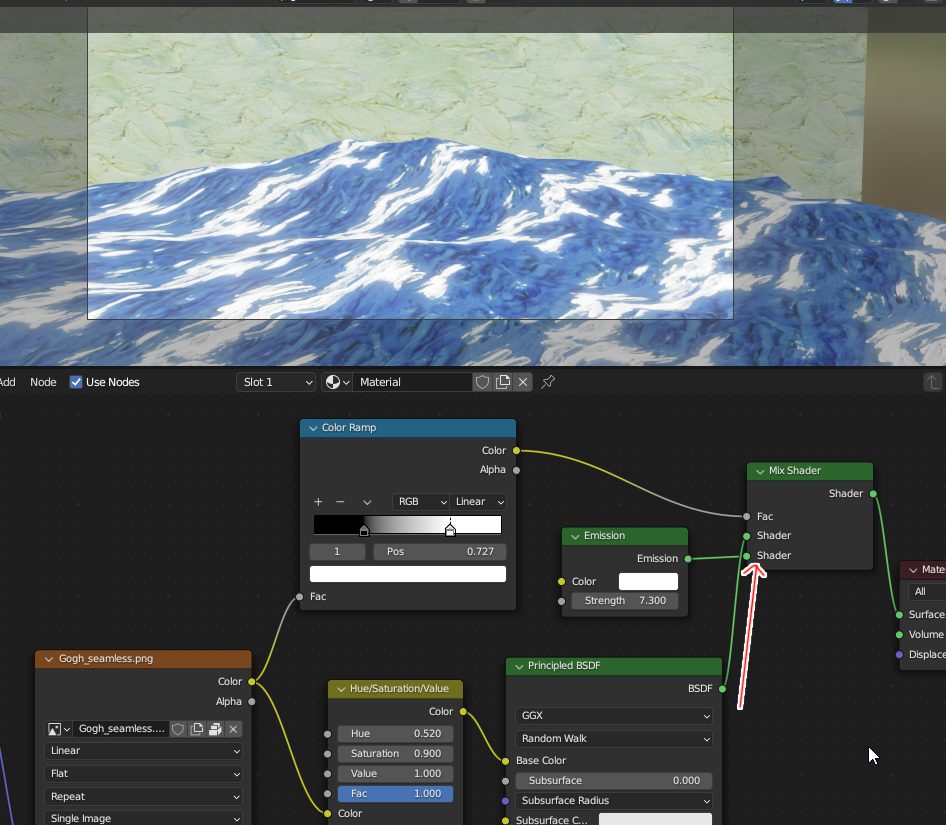Click the Hue value slider field

pyautogui.click(x=395, y=733)
